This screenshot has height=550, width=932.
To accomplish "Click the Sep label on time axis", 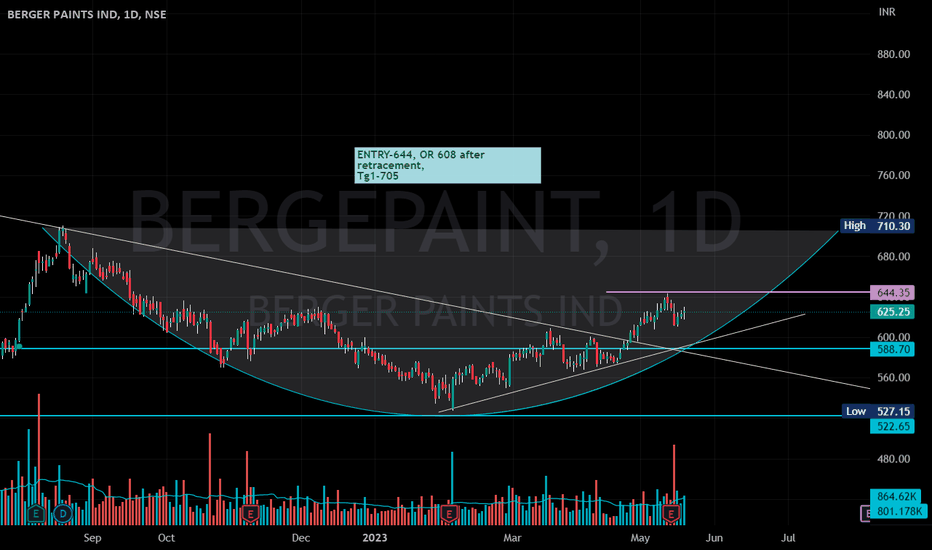I will (92, 538).
